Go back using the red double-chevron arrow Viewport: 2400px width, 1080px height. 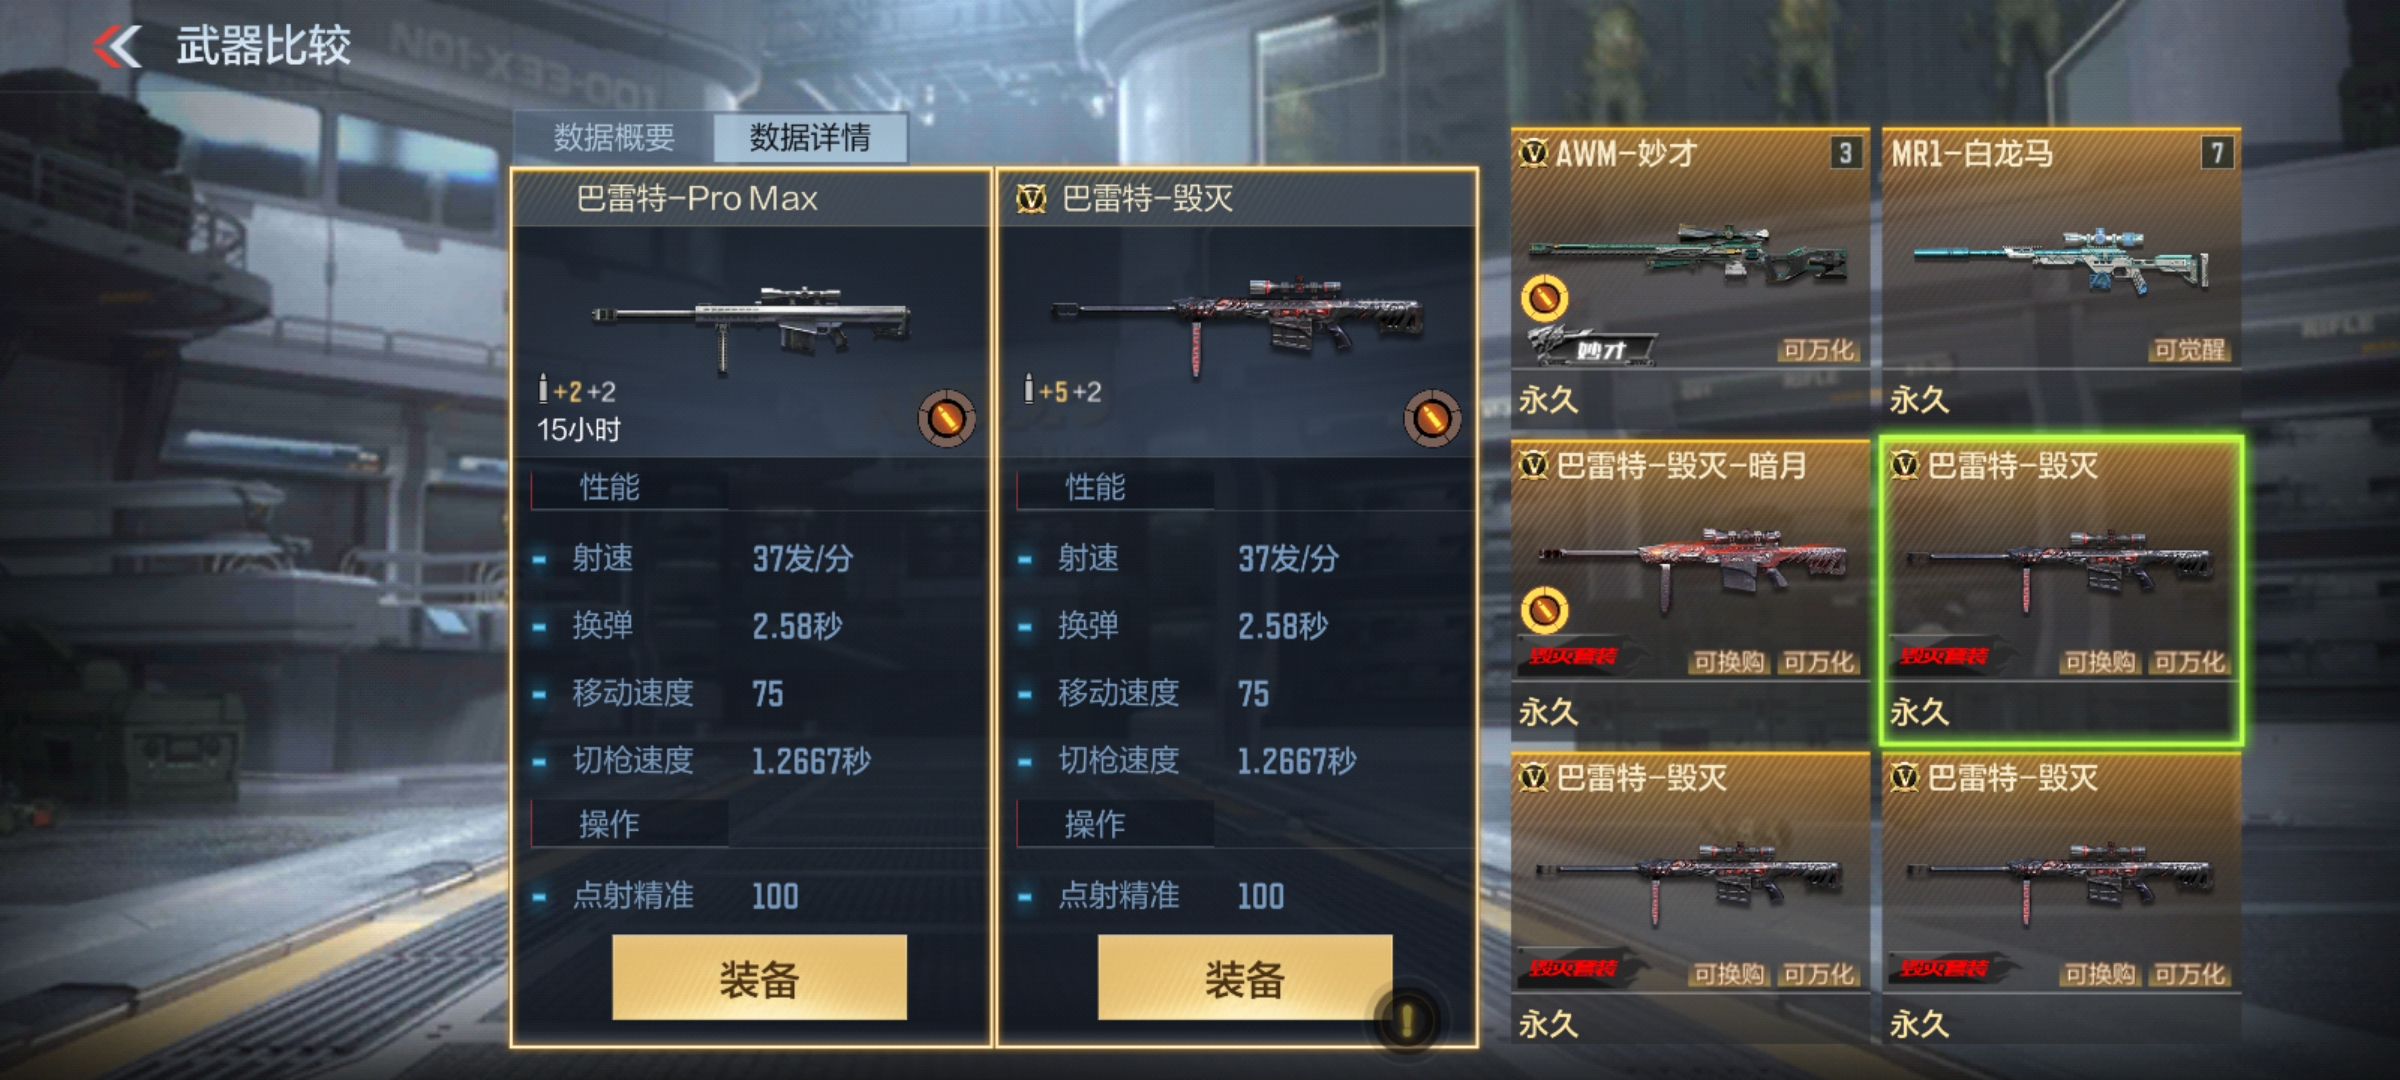(x=118, y=46)
